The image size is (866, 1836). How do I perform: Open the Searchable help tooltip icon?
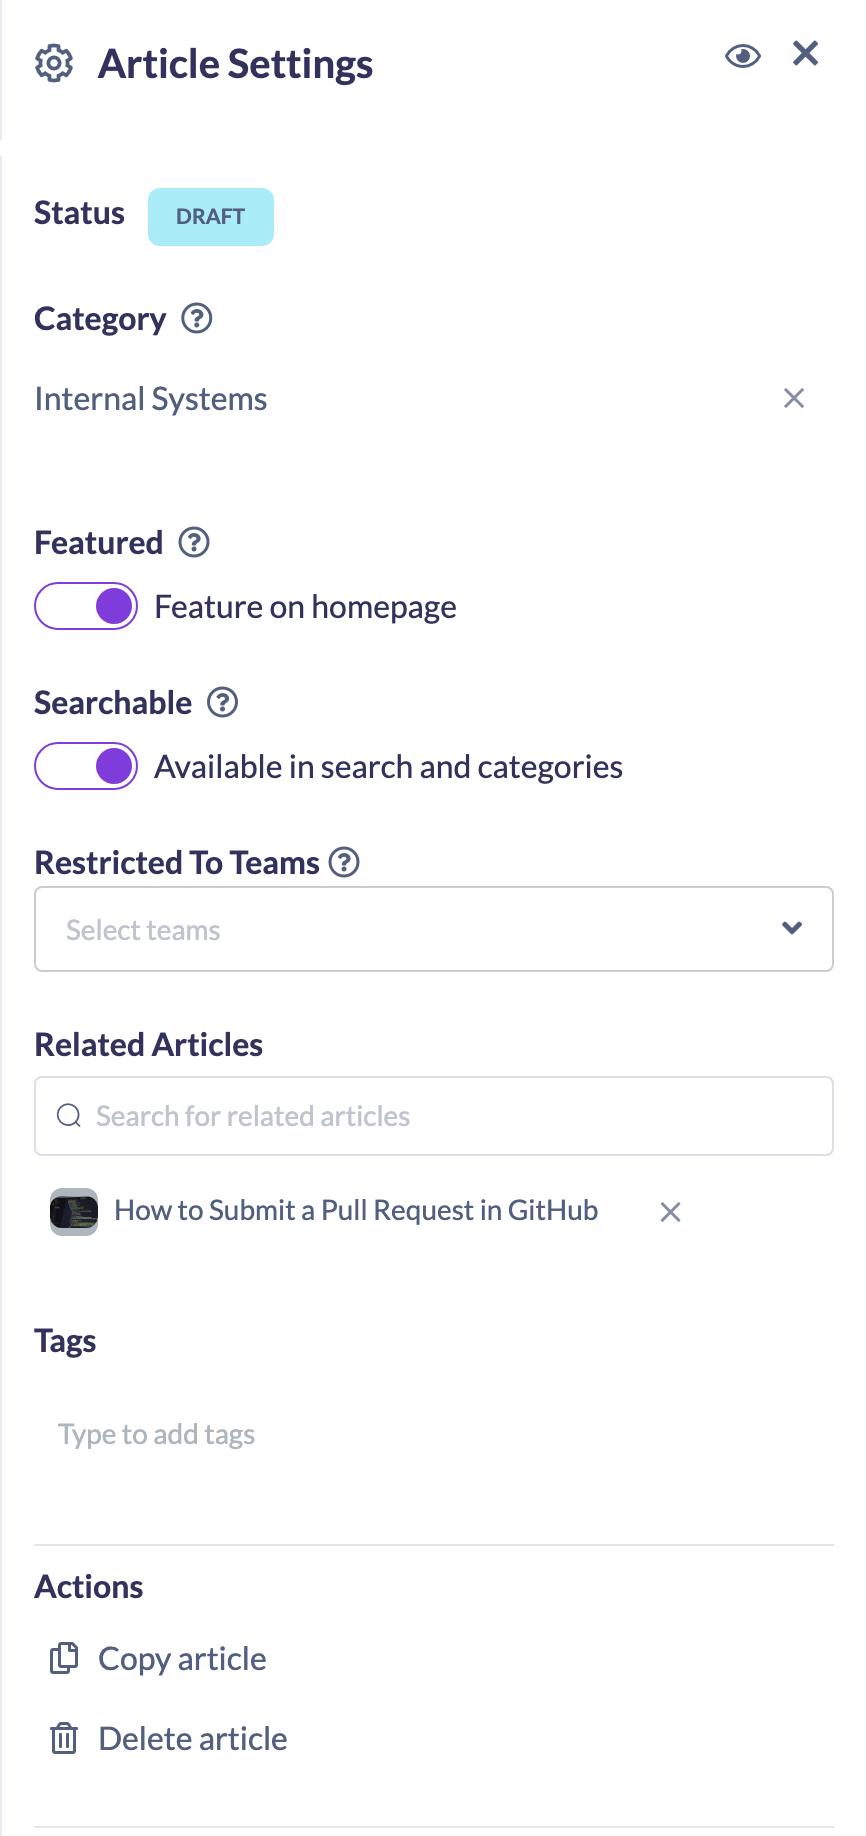tap(222, 703)
